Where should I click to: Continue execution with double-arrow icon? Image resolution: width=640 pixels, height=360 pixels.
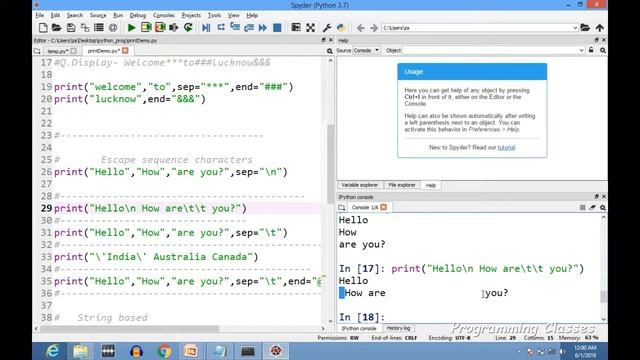263,28
